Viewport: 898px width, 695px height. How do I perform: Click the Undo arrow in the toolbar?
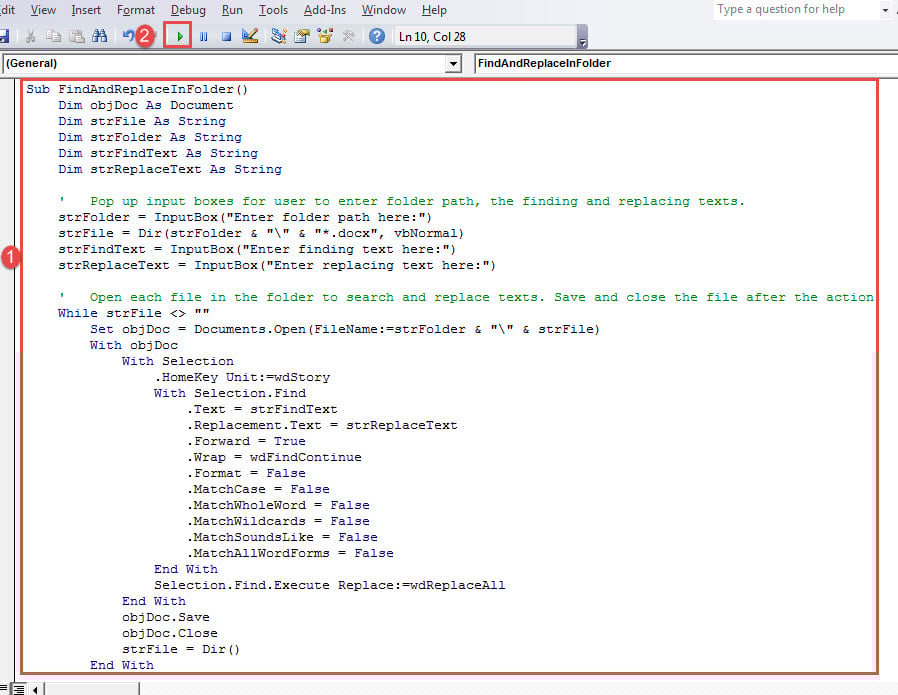(128, 37)
